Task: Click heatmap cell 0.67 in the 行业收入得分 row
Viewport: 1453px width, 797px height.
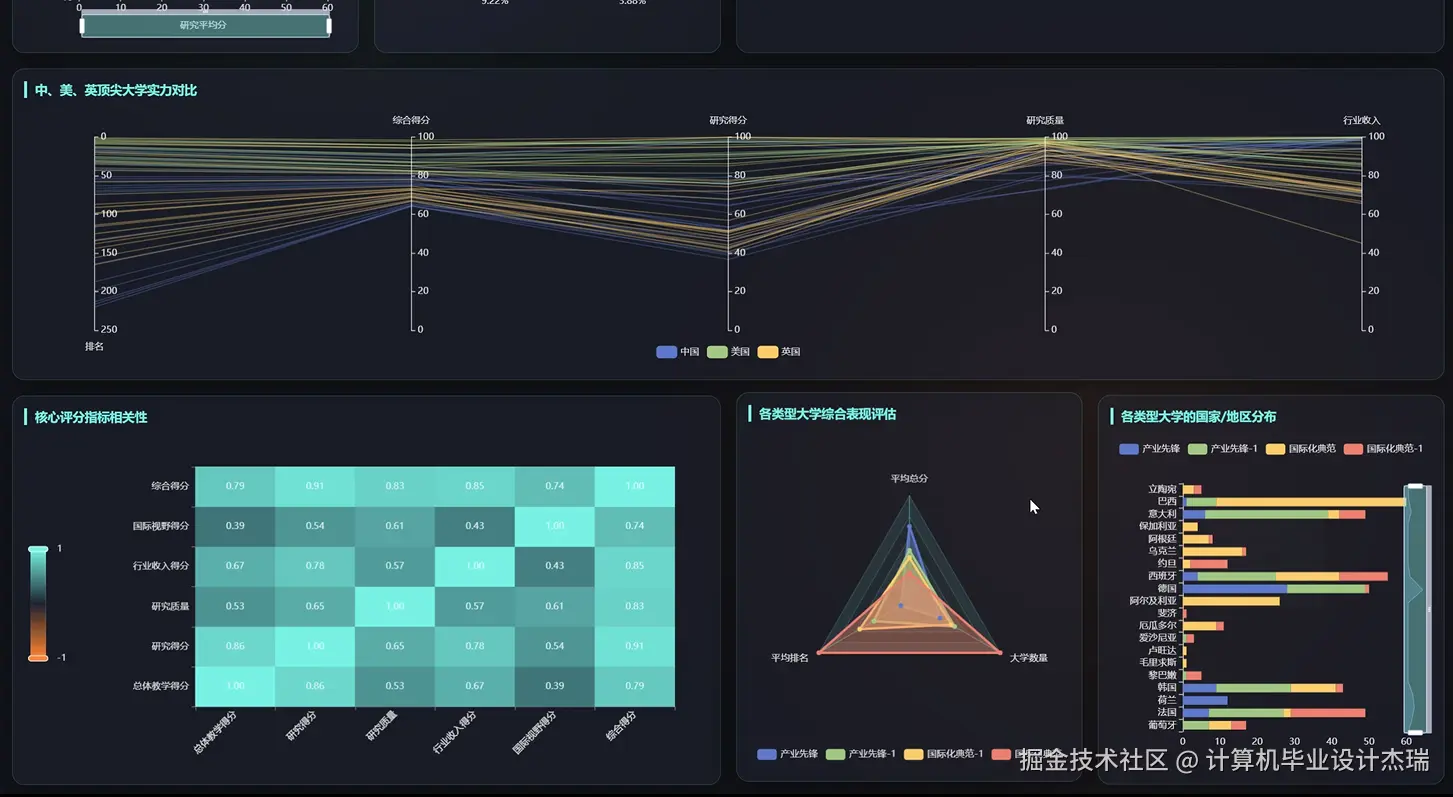Action: [x=235, y=566]
